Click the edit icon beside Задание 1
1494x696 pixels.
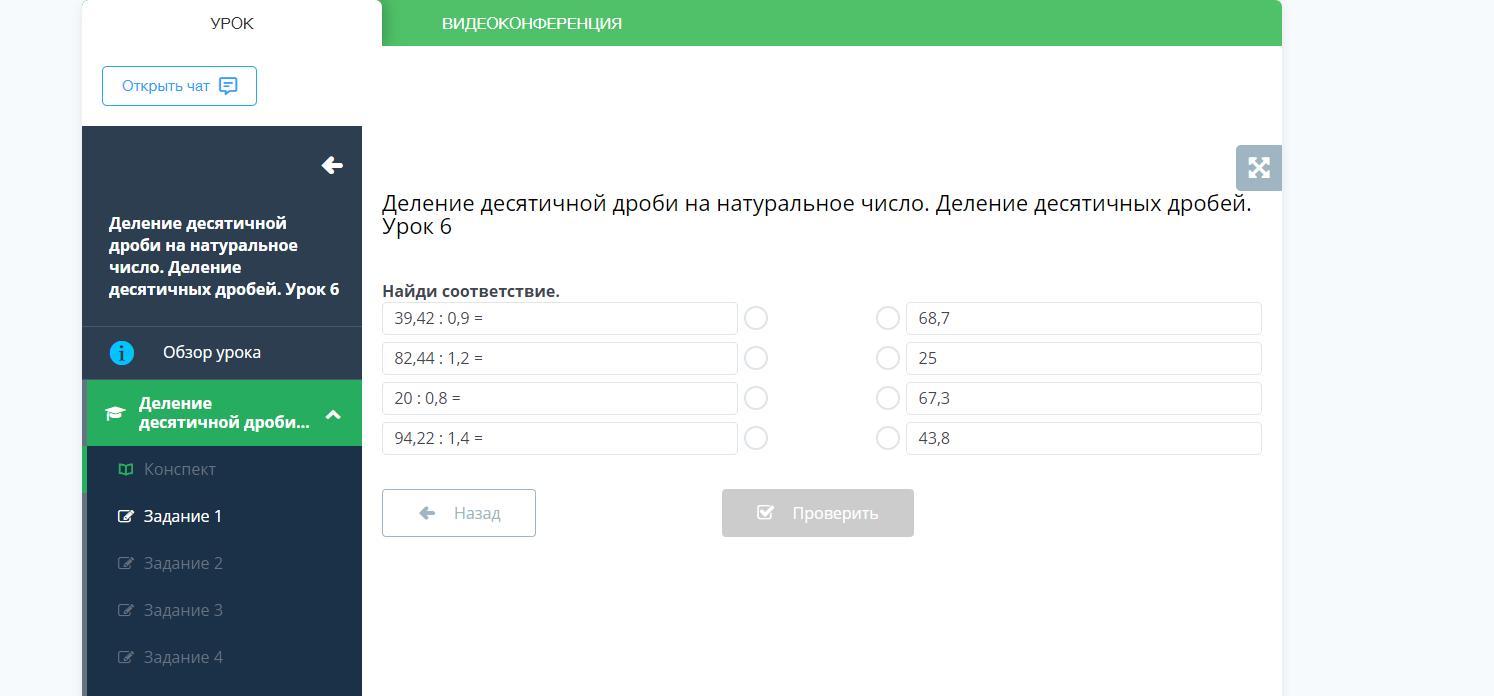click(x=126, y=516)
